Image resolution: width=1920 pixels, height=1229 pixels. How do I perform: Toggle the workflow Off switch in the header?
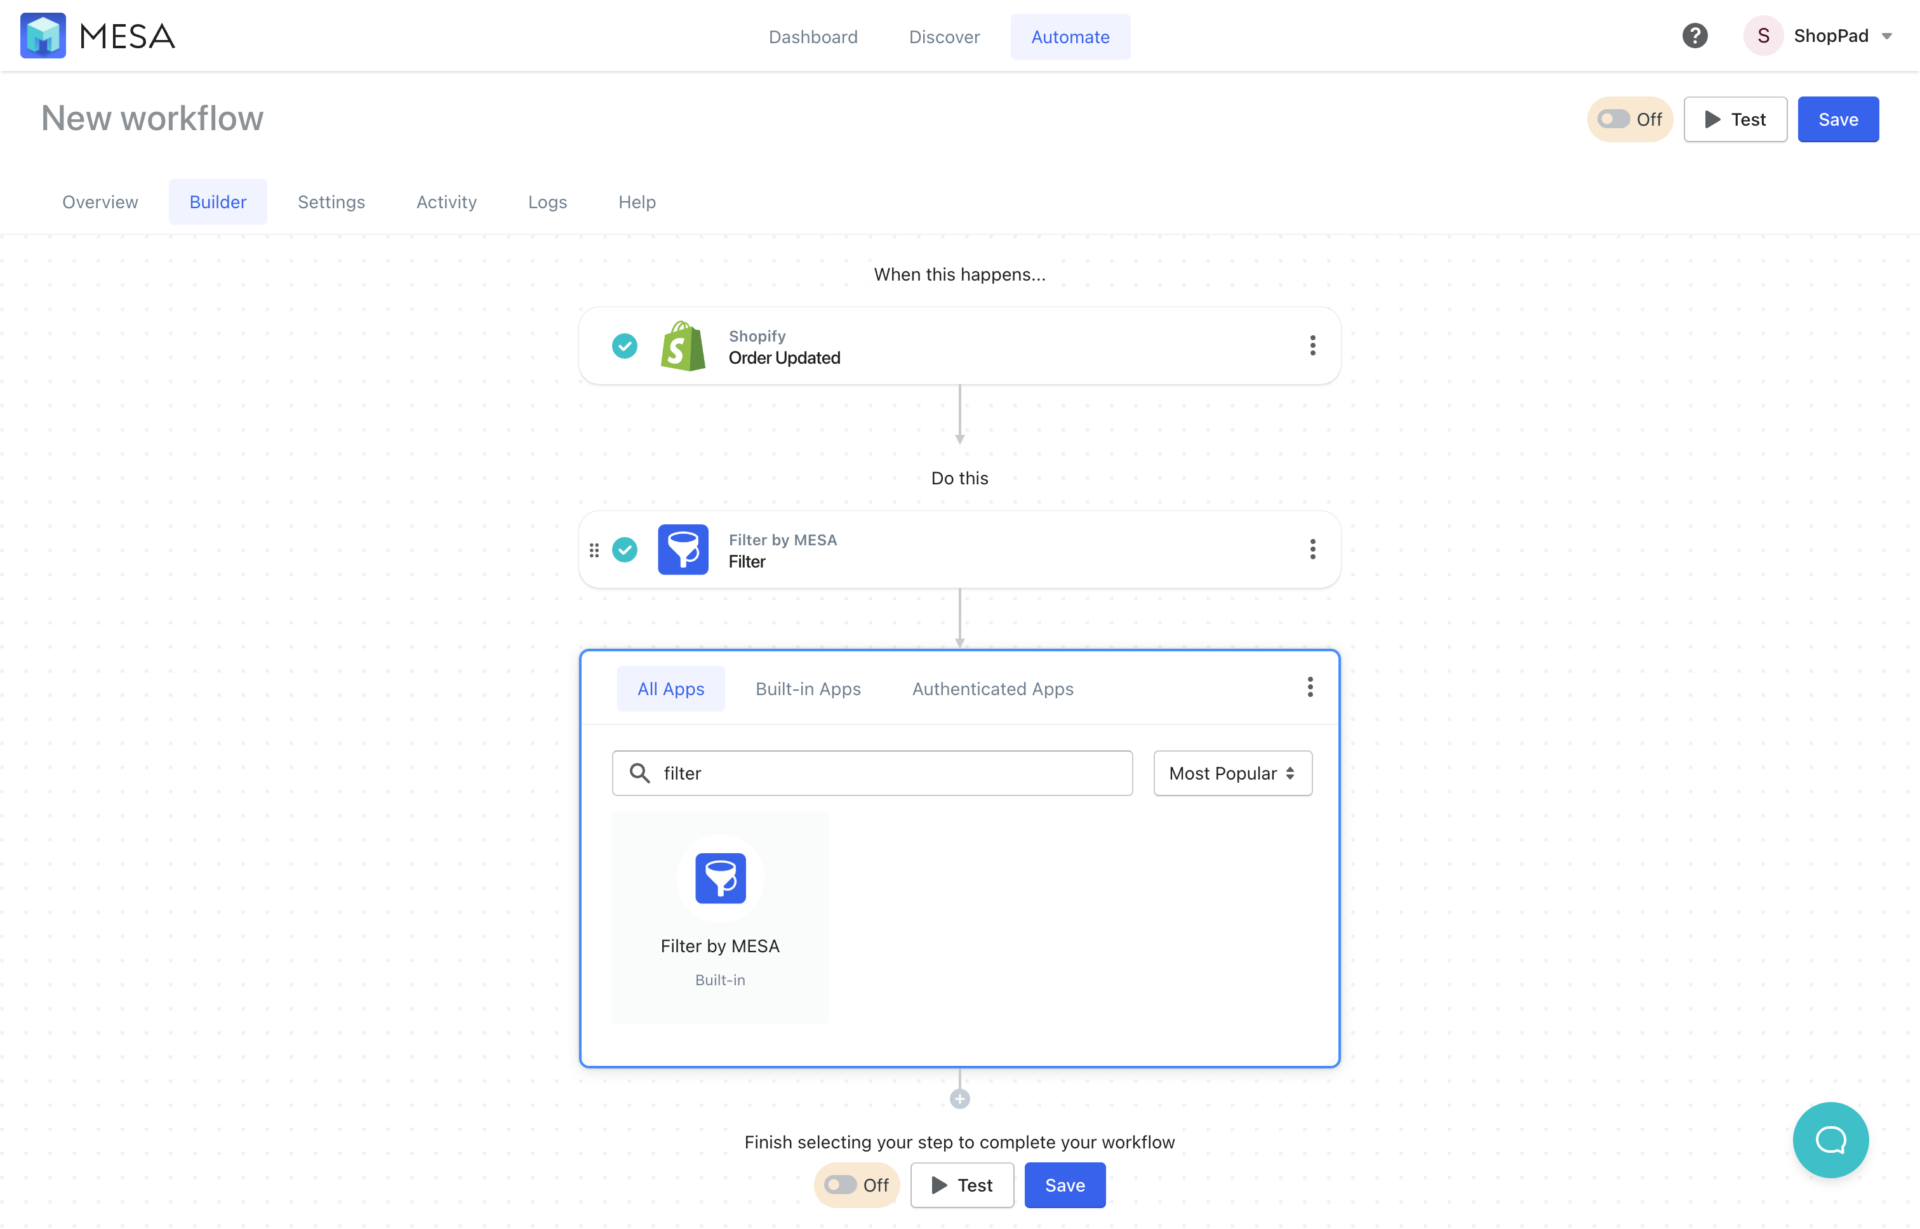pos(1629,119)
